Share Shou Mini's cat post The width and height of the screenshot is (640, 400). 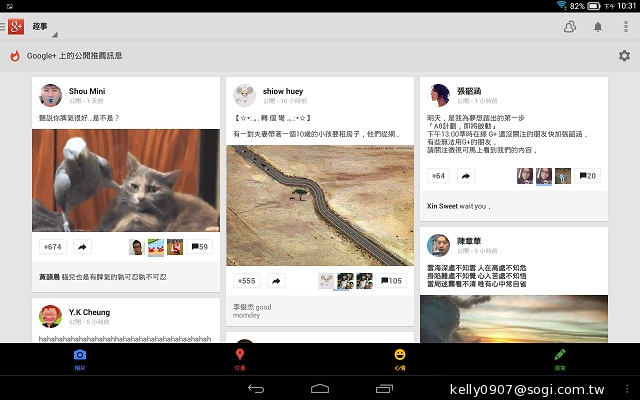[x=82, y=247]
